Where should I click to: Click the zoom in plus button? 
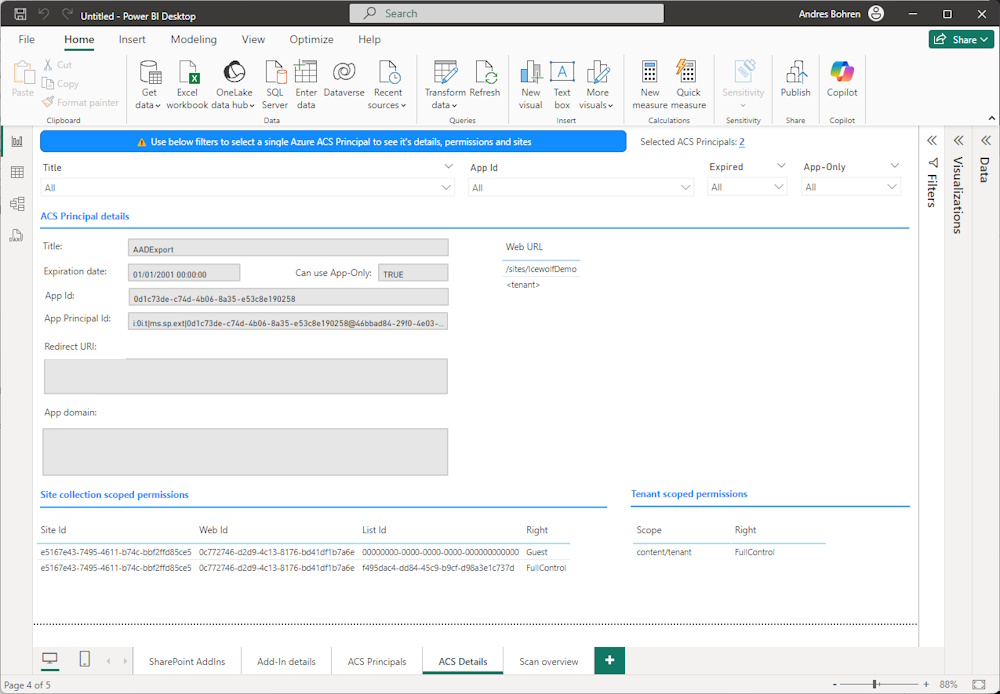pos(926,684)
